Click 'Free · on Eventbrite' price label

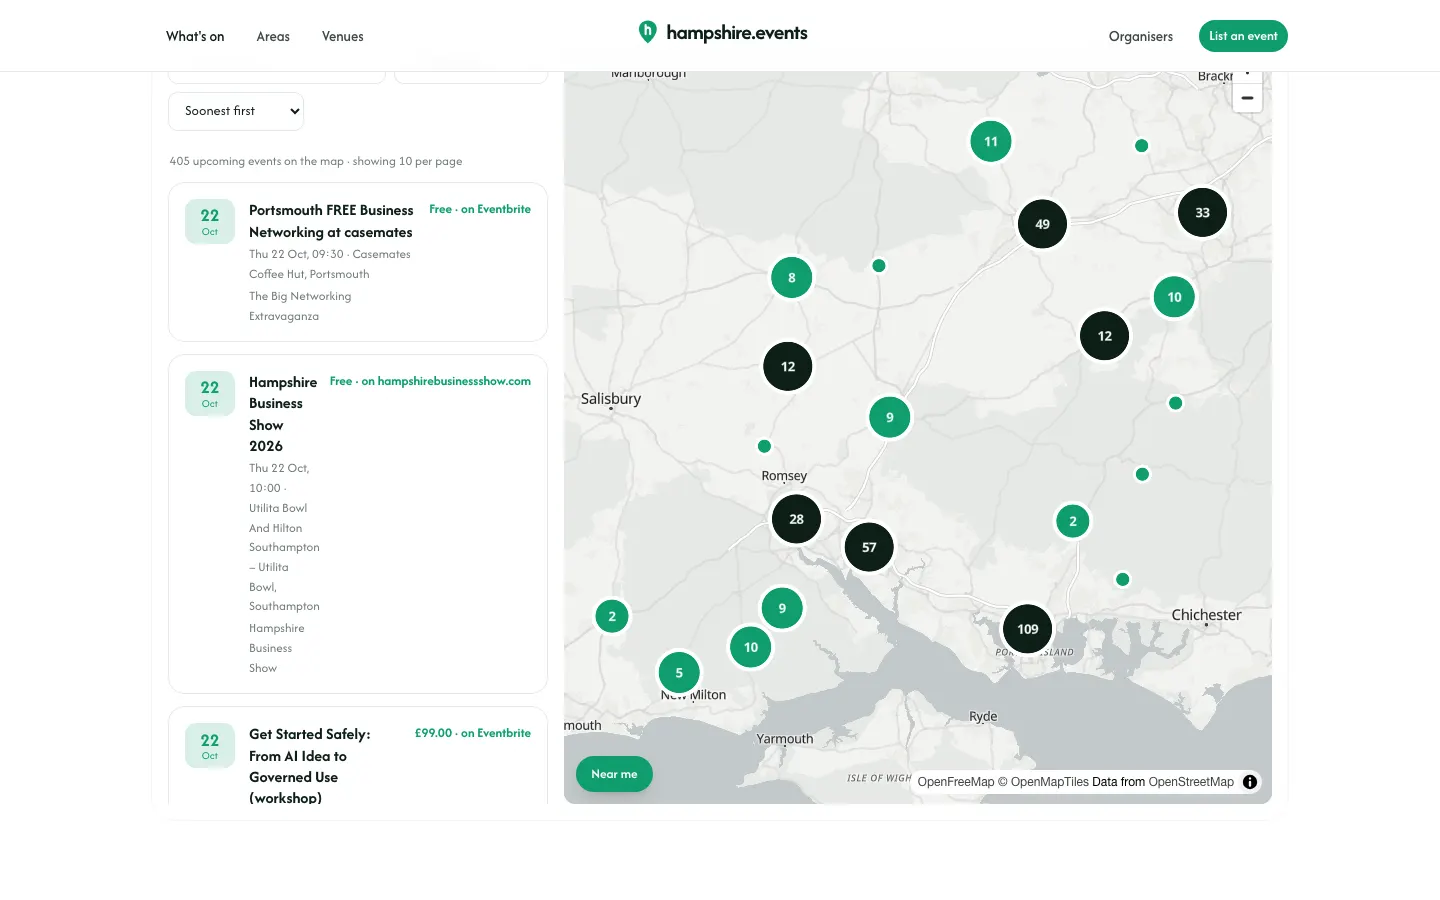480,209
